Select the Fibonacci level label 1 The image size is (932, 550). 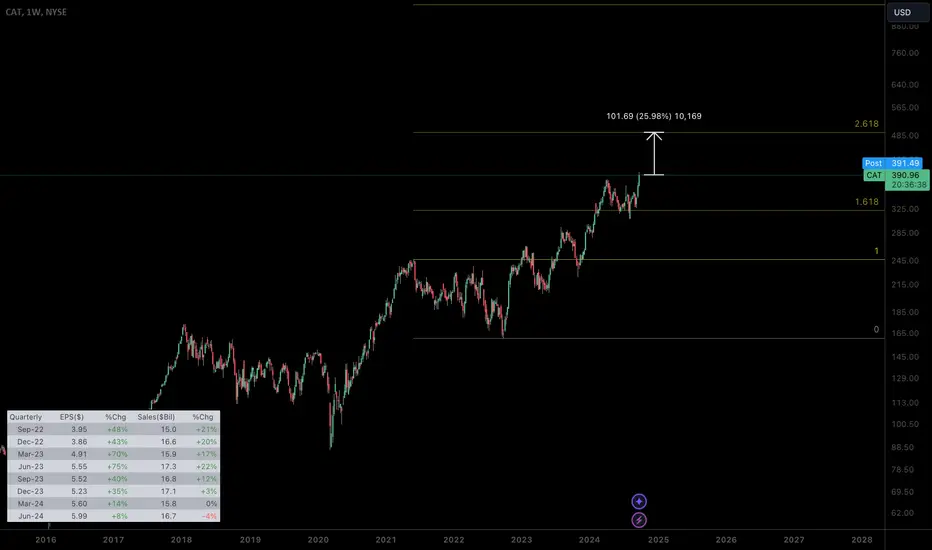point(876,251)
